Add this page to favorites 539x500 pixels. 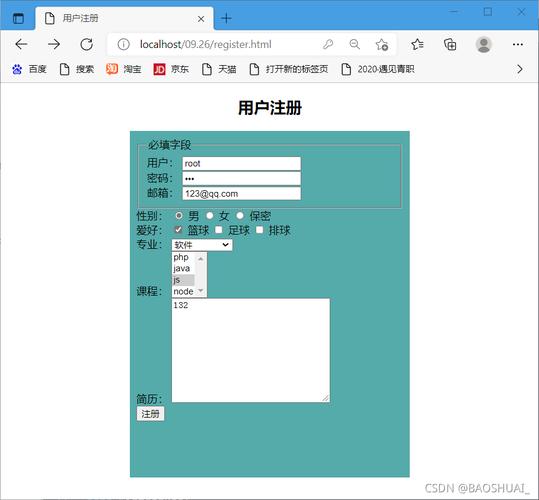pyautogui.click(x=382, y=44)
